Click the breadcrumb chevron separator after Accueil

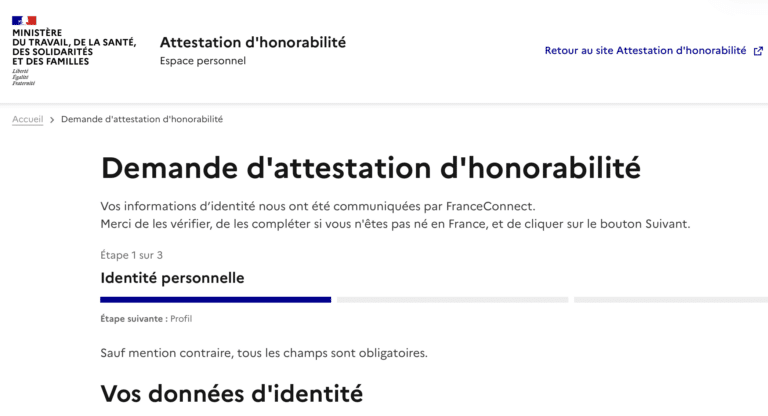coord(52,120)
